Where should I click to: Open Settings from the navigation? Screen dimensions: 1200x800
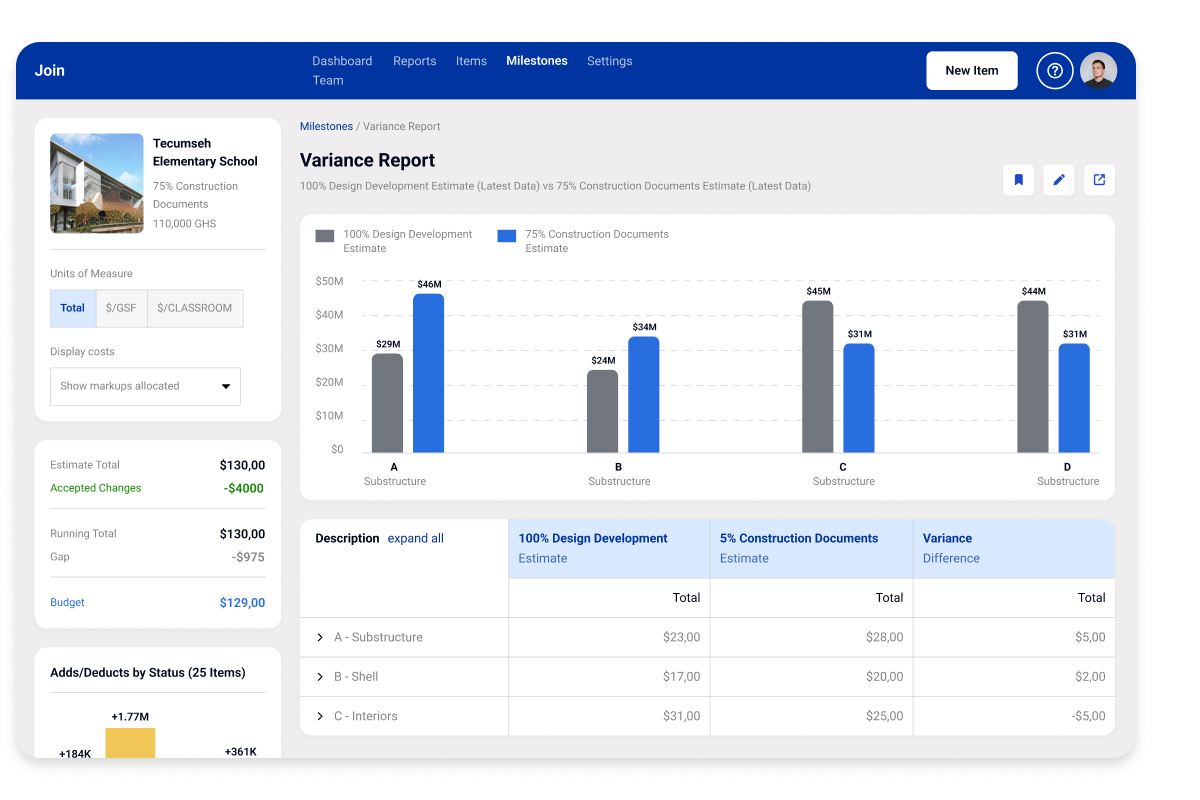pos(609,61)
